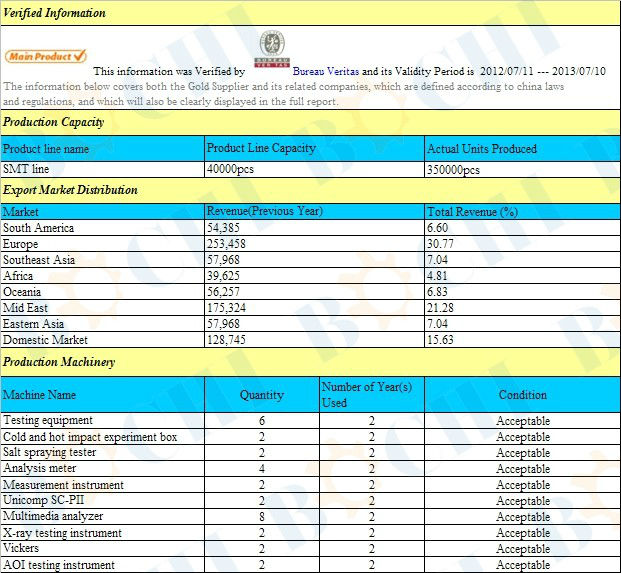Select Analysis meter quantity 4
Viewport: 621px width, 573px height.
(262, 469)
